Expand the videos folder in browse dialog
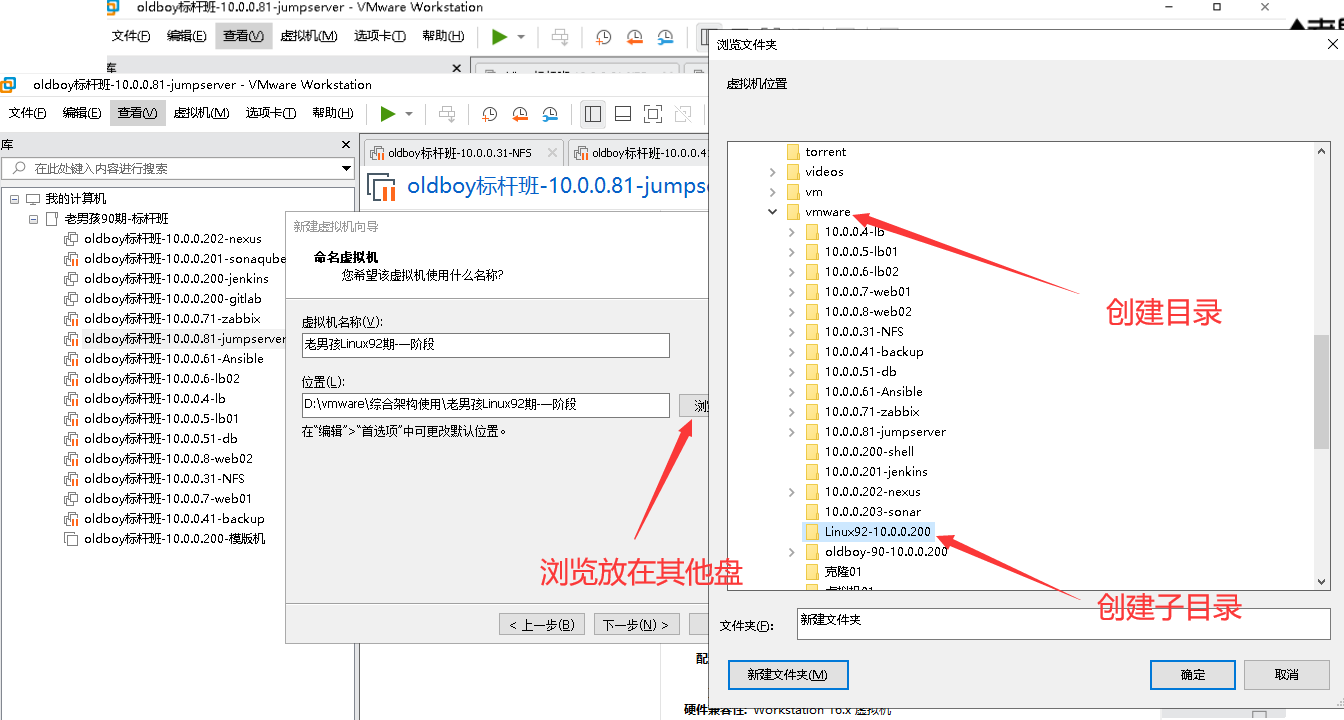Viewport: 1344px width, 720px height. click(x=772, y=172)
